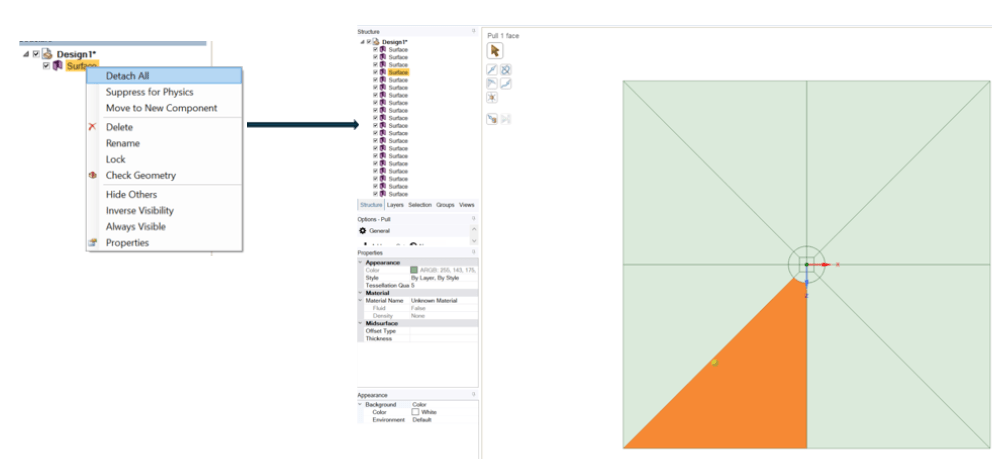
Task: Toggle the Design1 checkbox in left tree
Action: point(36,53)
